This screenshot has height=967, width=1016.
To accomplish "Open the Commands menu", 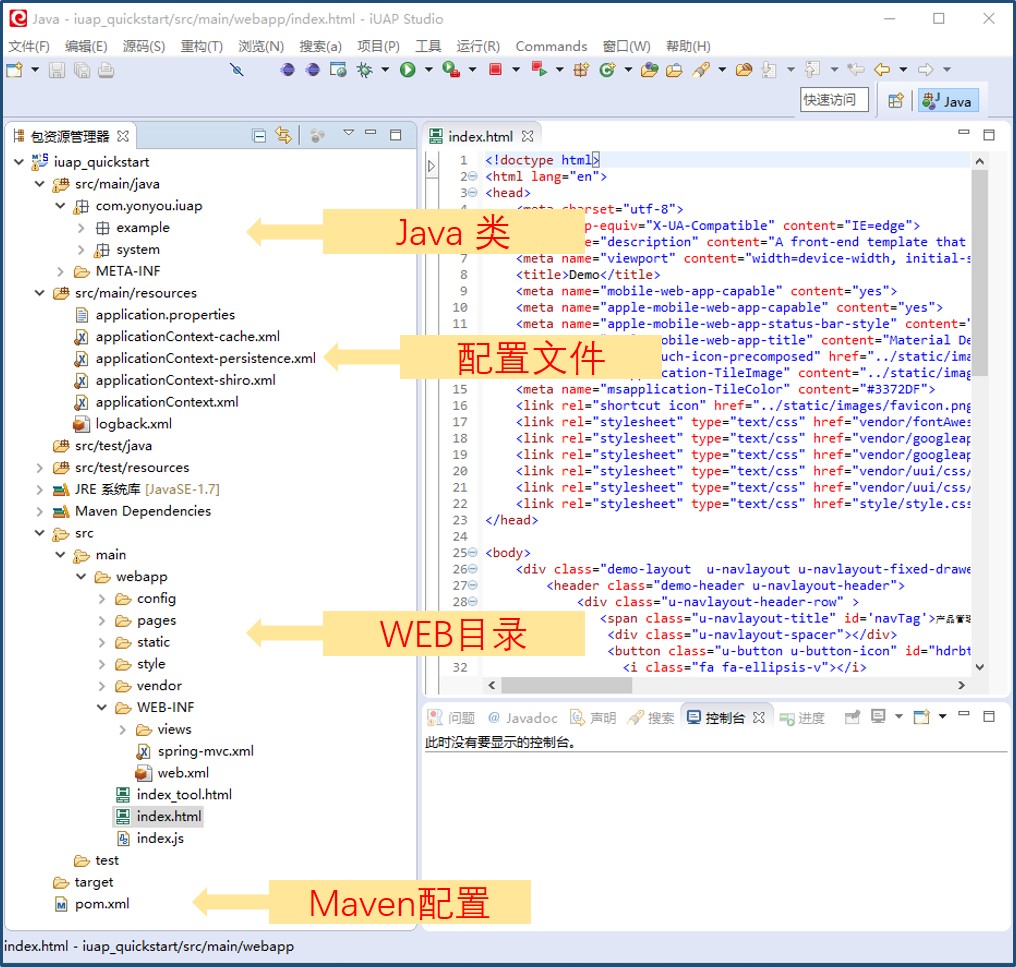I will coord(551,46).
